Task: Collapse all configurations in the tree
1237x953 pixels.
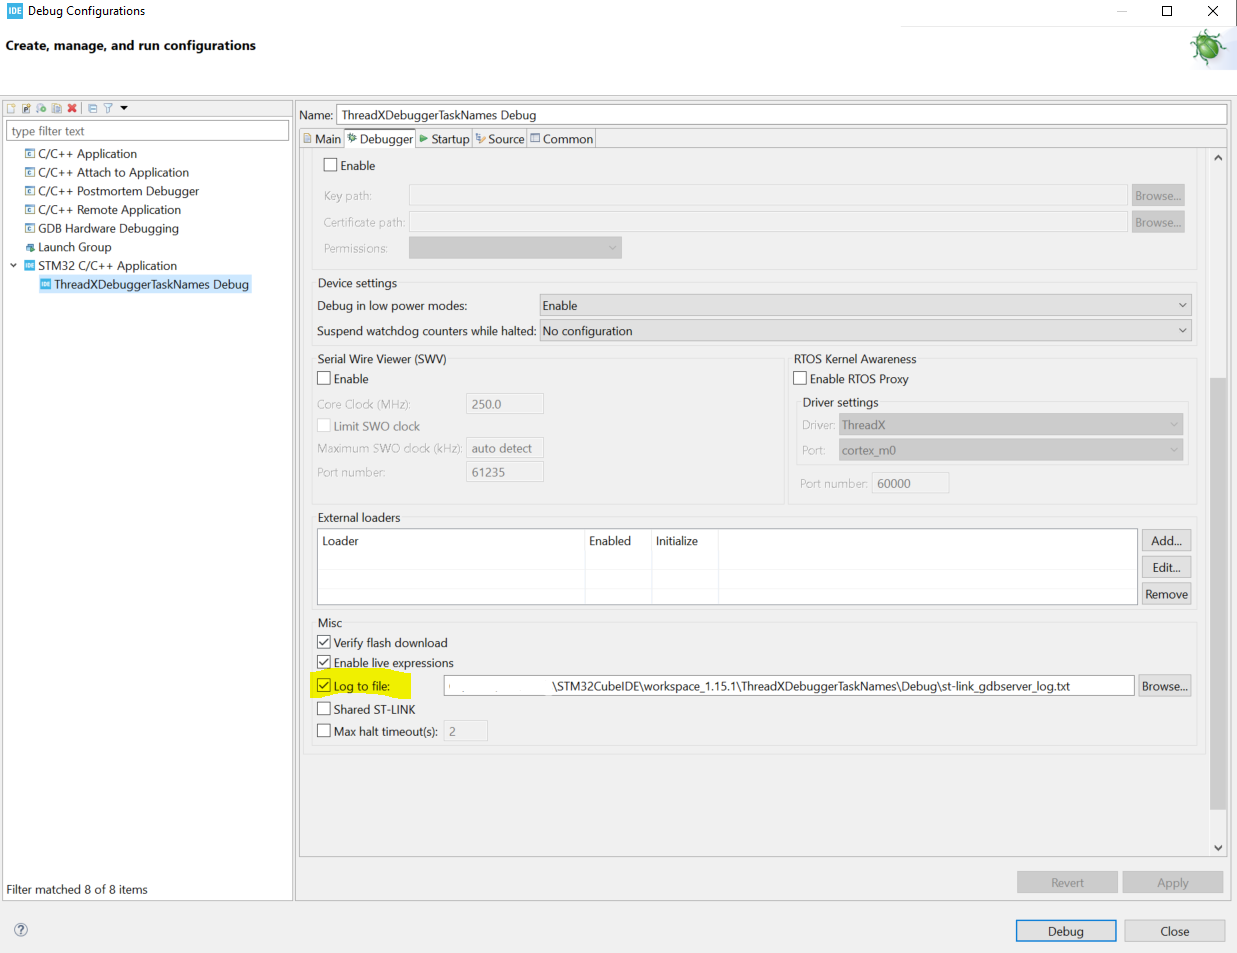Action: point(91,107)
